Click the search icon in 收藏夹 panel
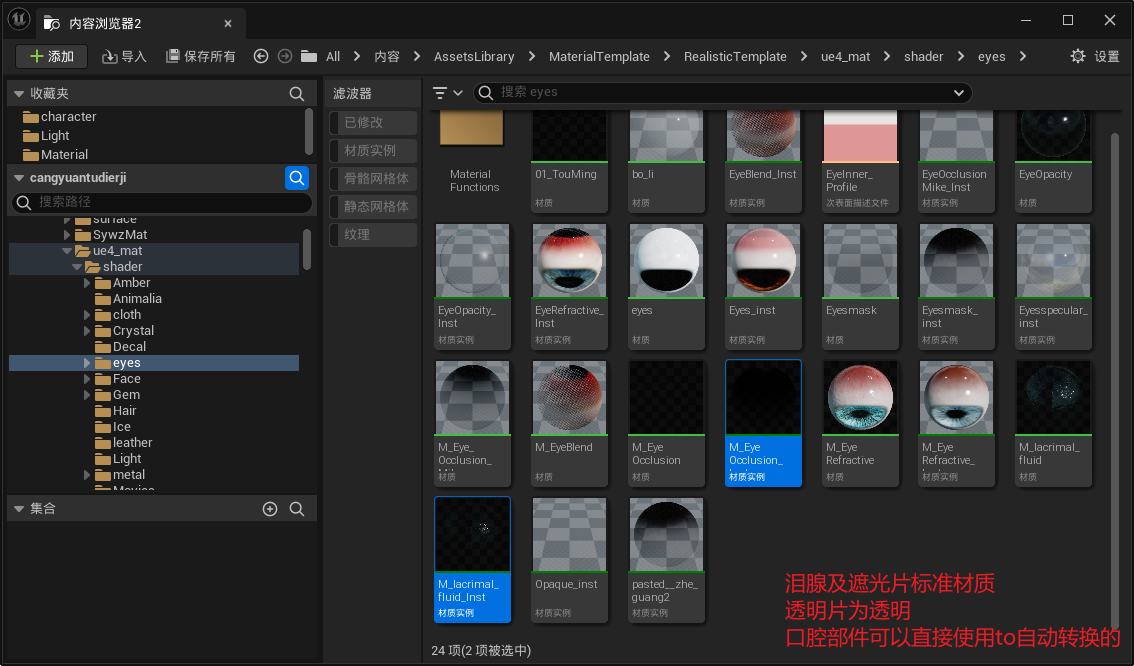Image resolution: width=1134 pixels, height=666 pixels. click(296, 93)
